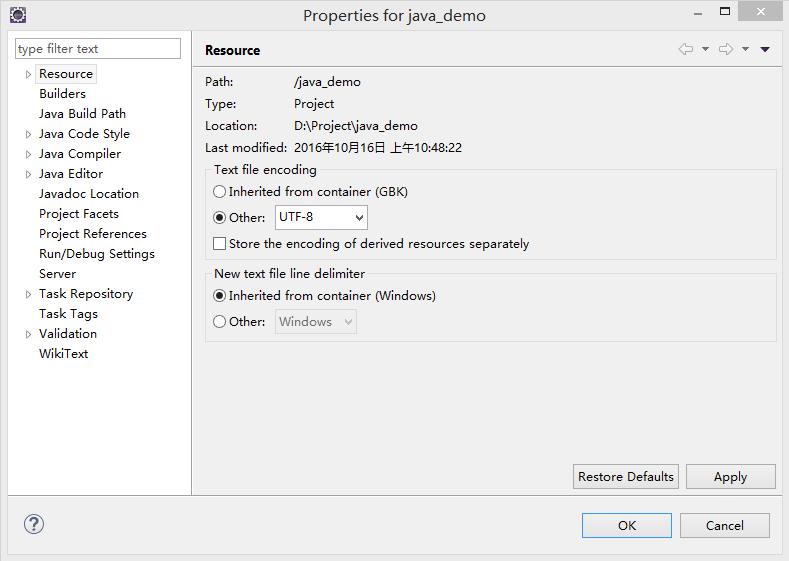
Task: Click into the type filter text field
Action: tap(98, 49)
